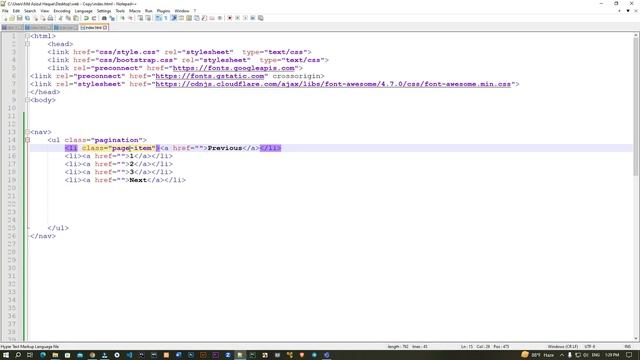This screenshot has width=640, height=360.
Task: Close the index.html tab with its X
Action: 105,28
